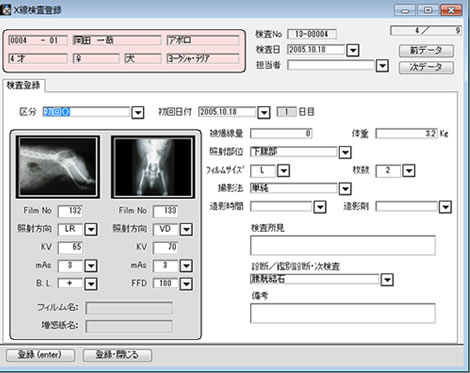
Task: Open the 担当者 dropdown arrow
Action: click(382, 66)
